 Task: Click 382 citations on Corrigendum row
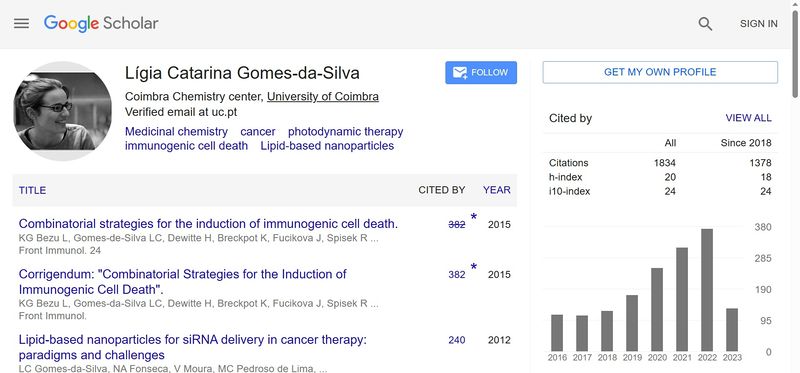[457, 275]
